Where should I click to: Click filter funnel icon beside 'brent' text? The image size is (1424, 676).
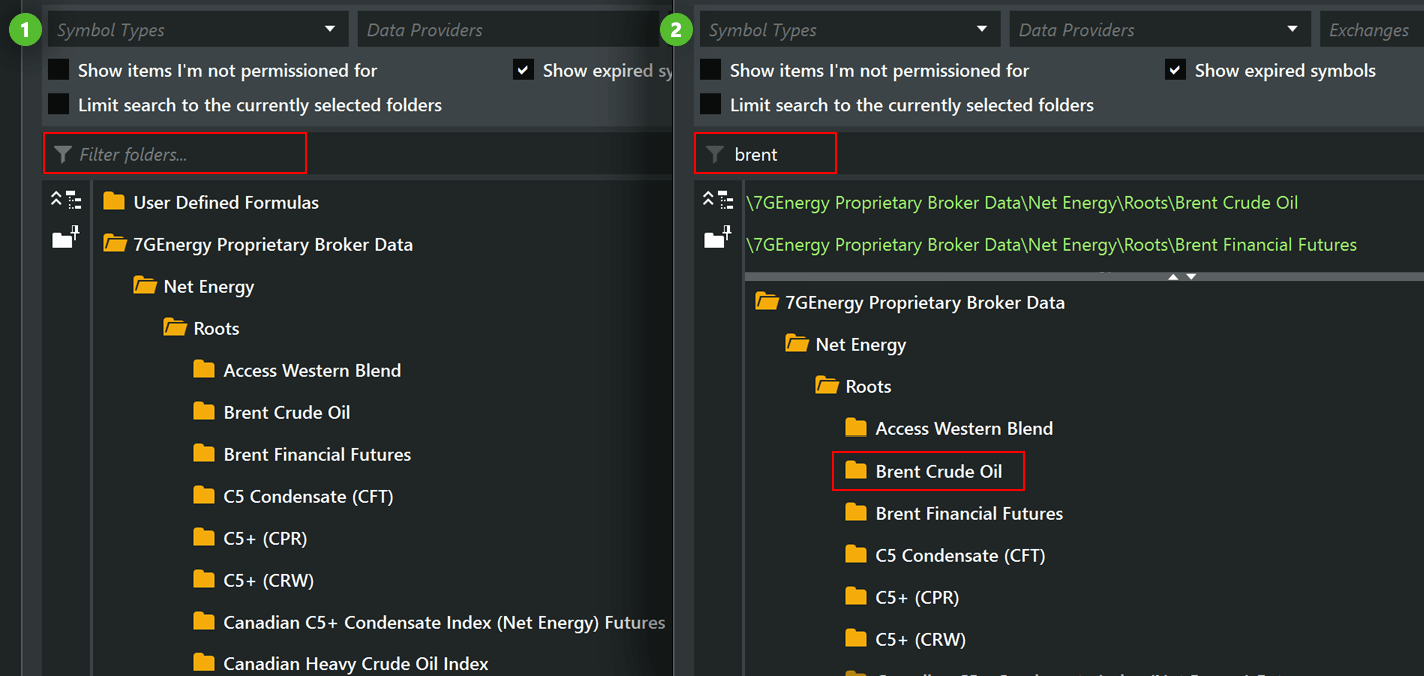pos(715,154)
